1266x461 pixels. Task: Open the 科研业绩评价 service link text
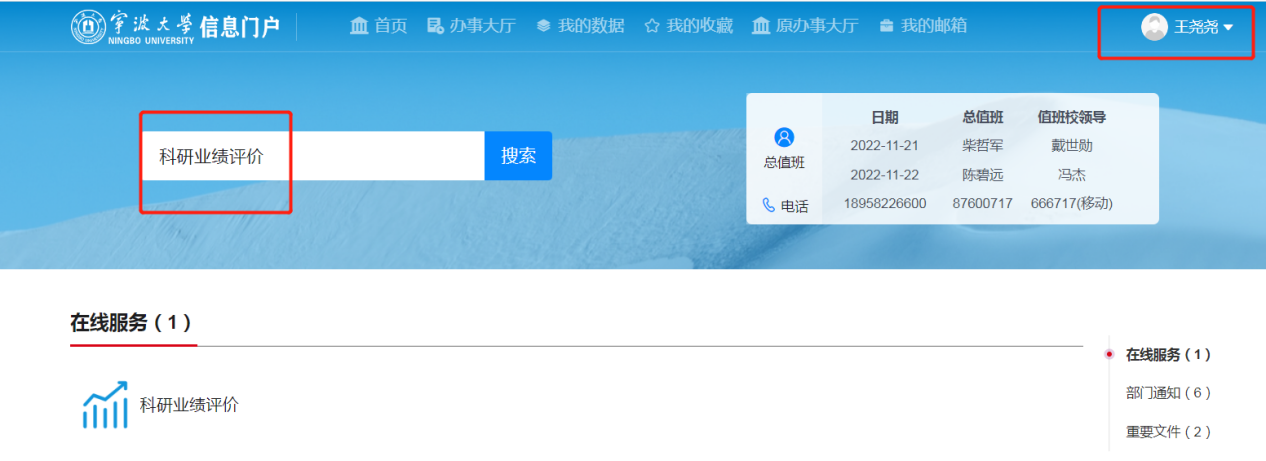point(189,405)
